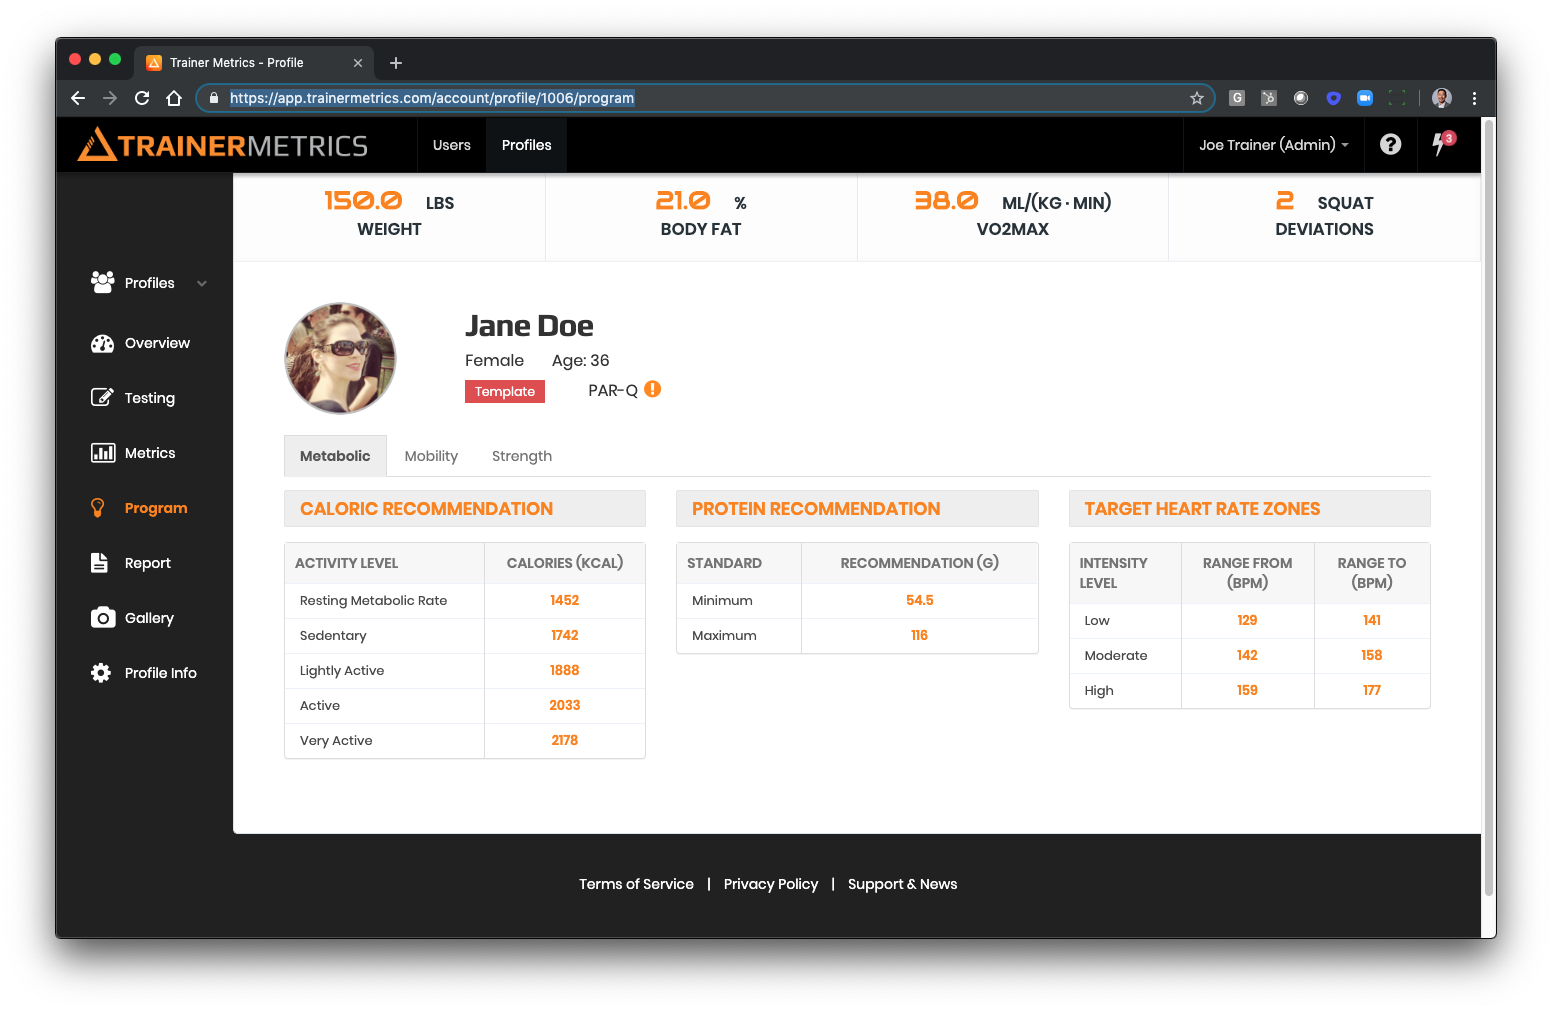Open Profile Info in the sidebar

161,673
